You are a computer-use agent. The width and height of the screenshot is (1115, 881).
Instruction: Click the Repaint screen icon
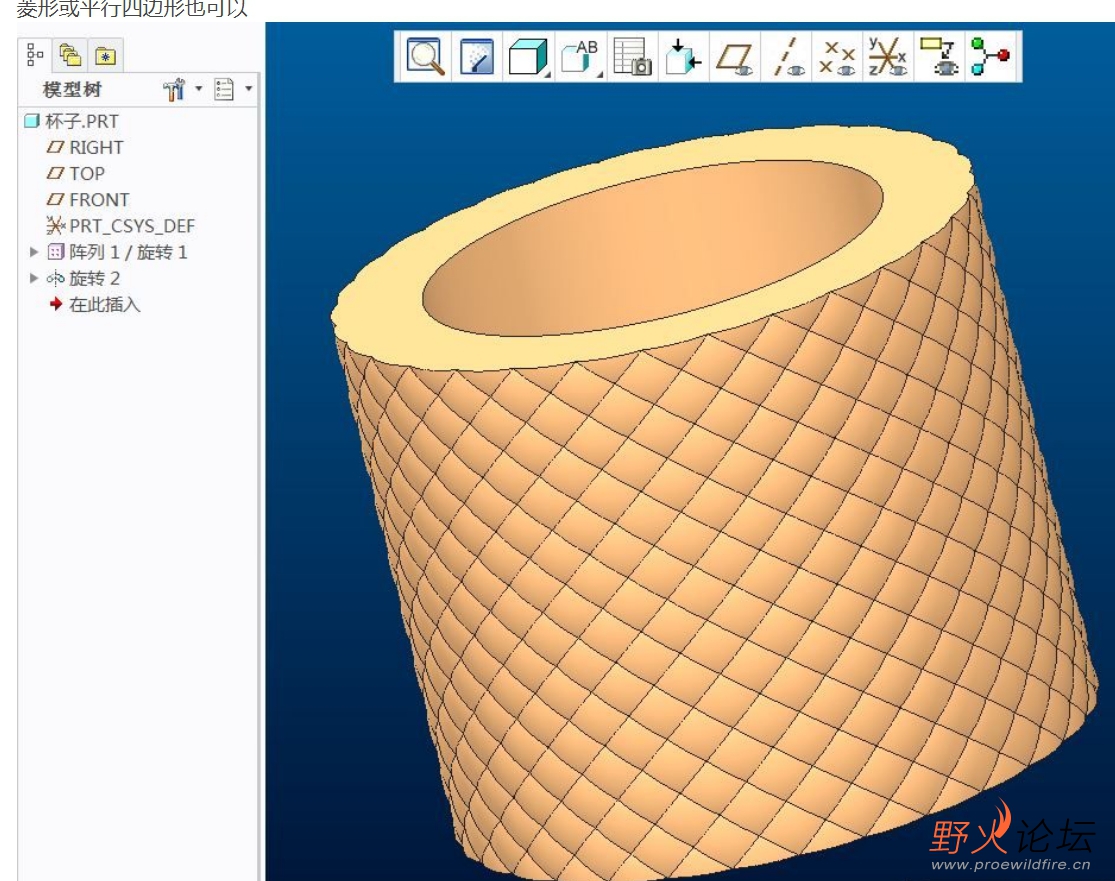(477, 57)
